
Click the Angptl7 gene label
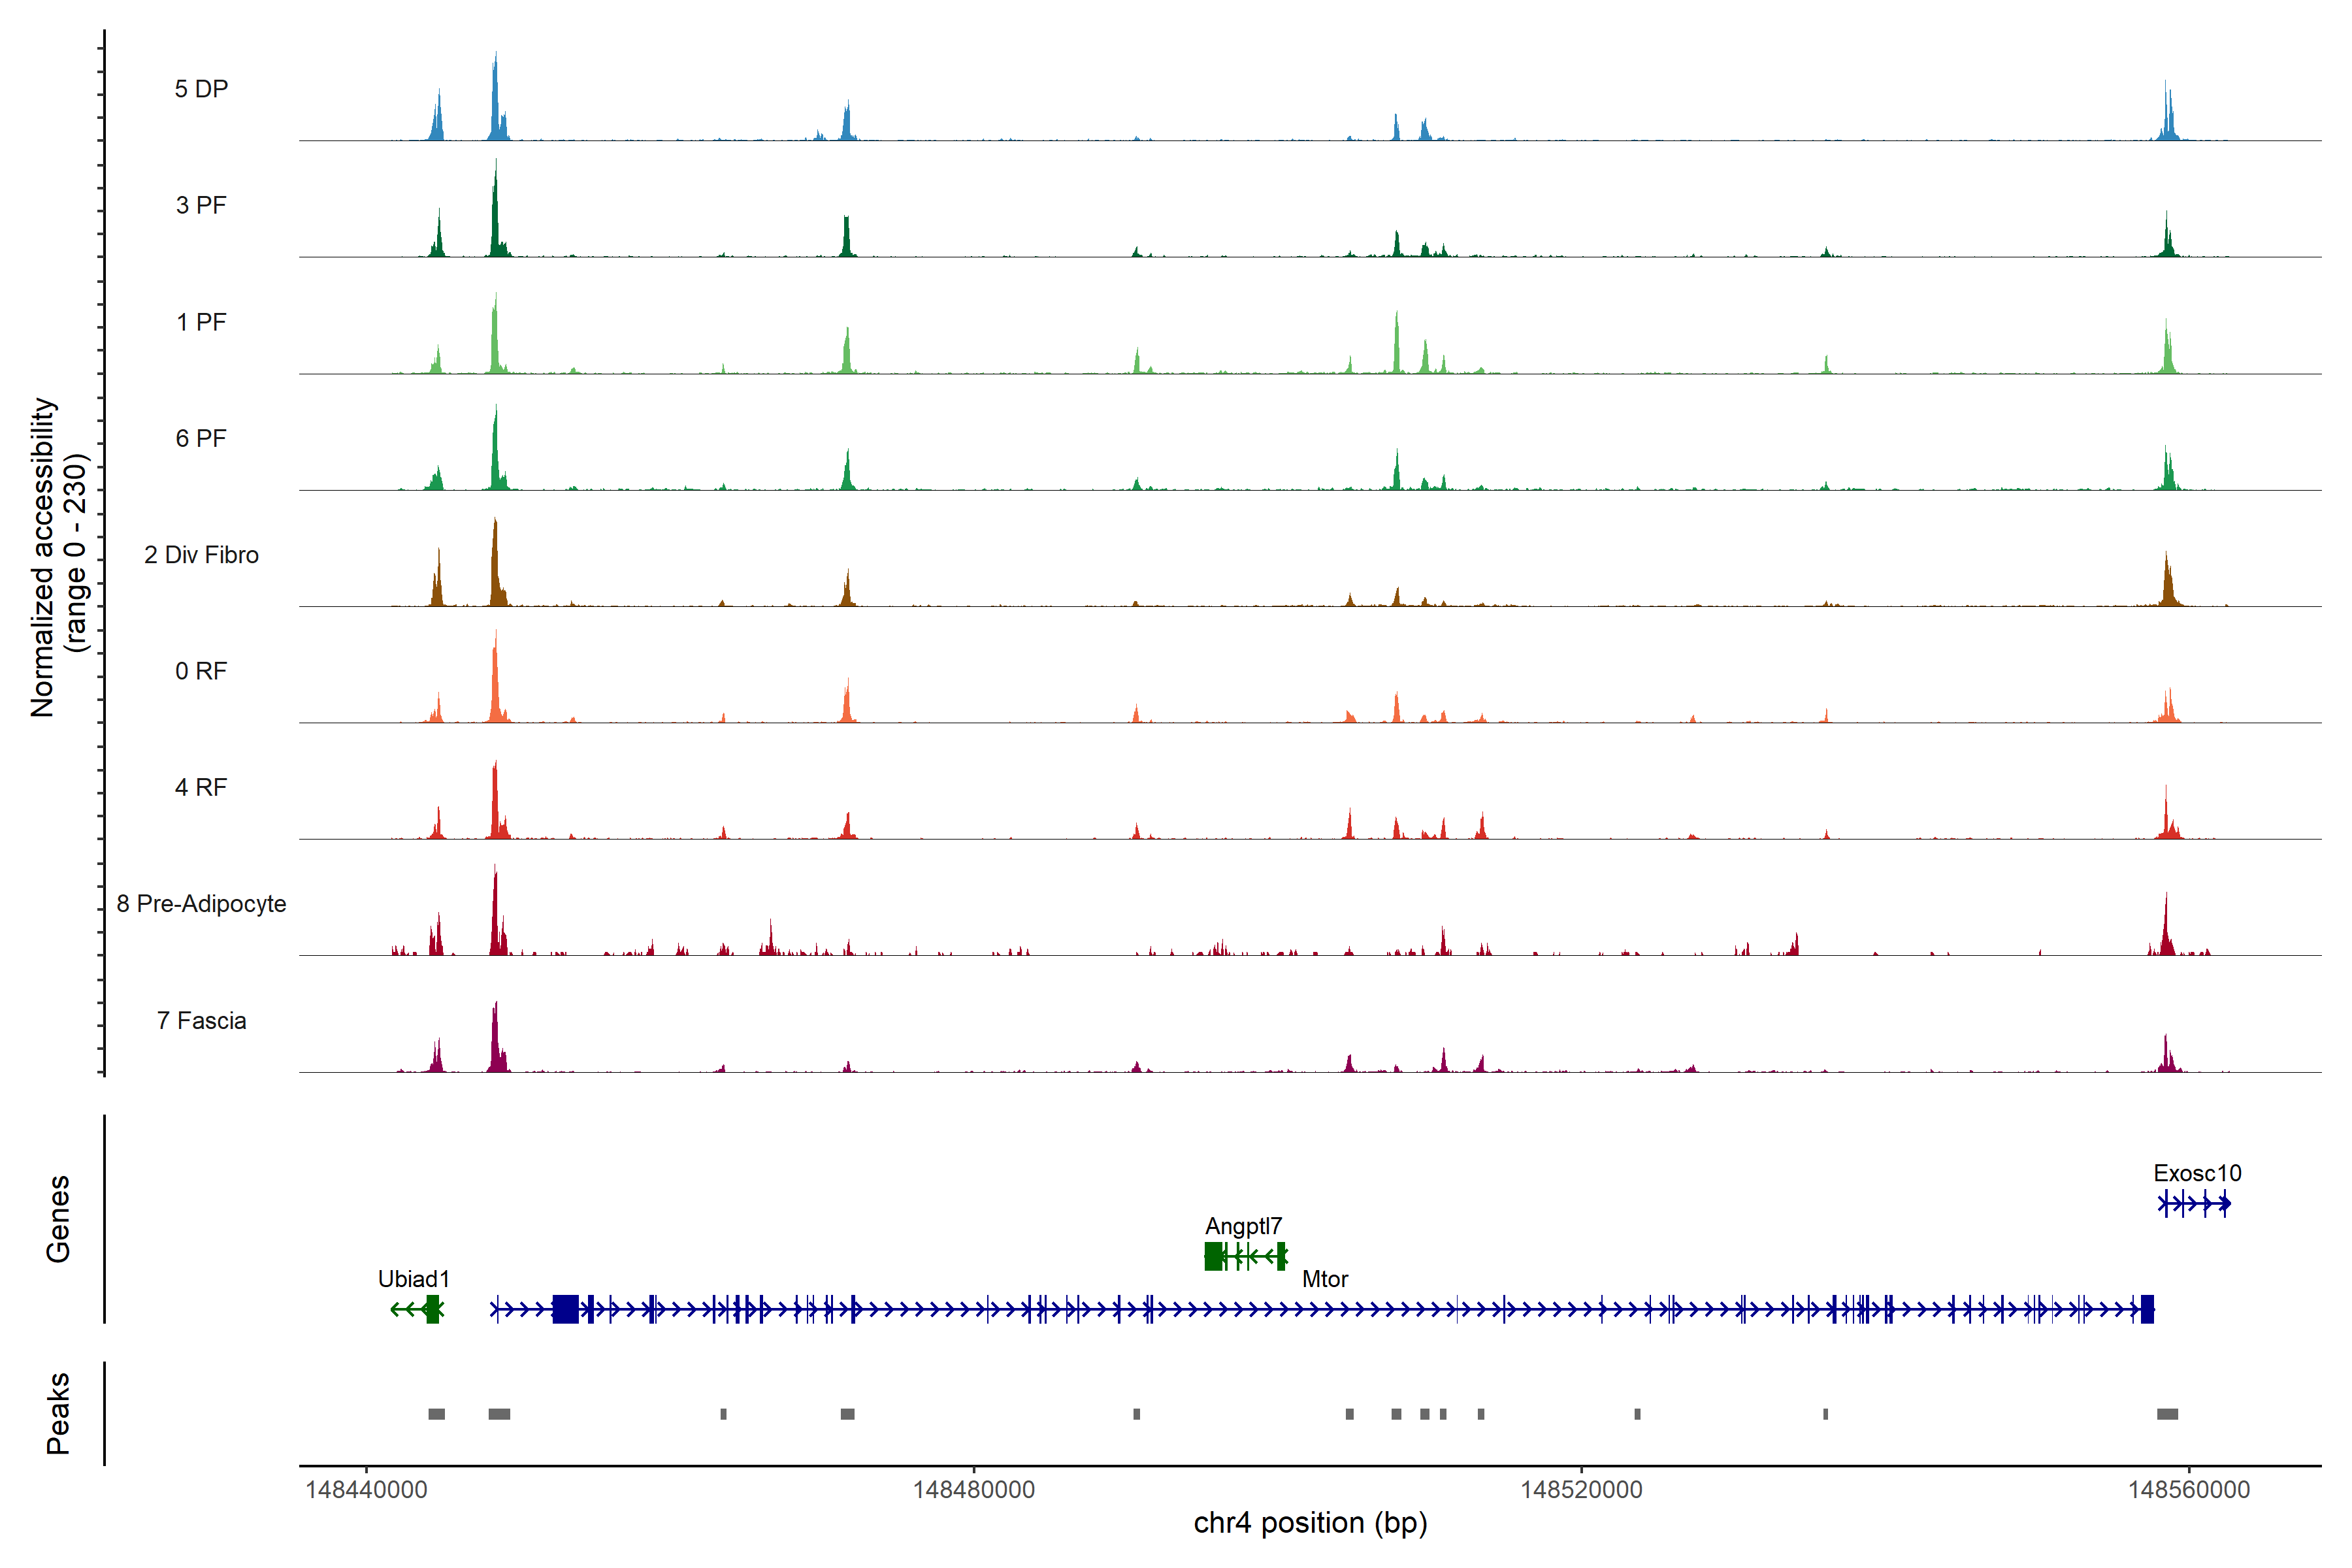pos(1243,1226)
